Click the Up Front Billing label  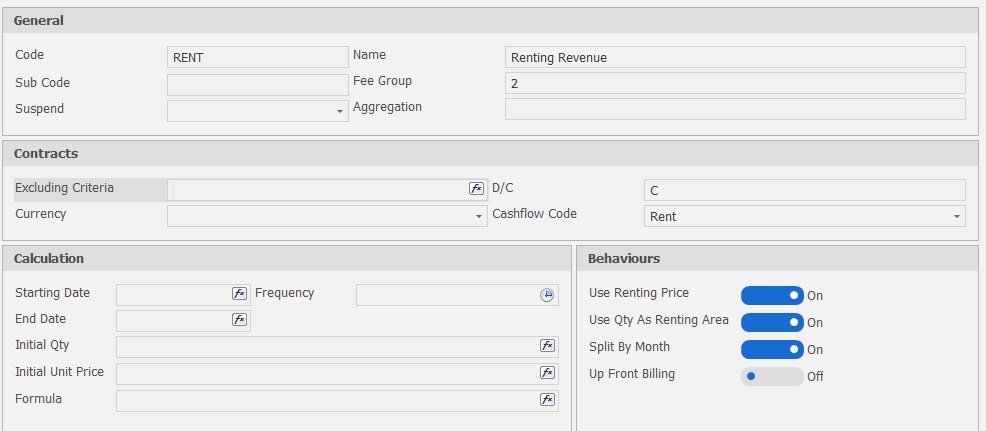click(x=632, y=374)
